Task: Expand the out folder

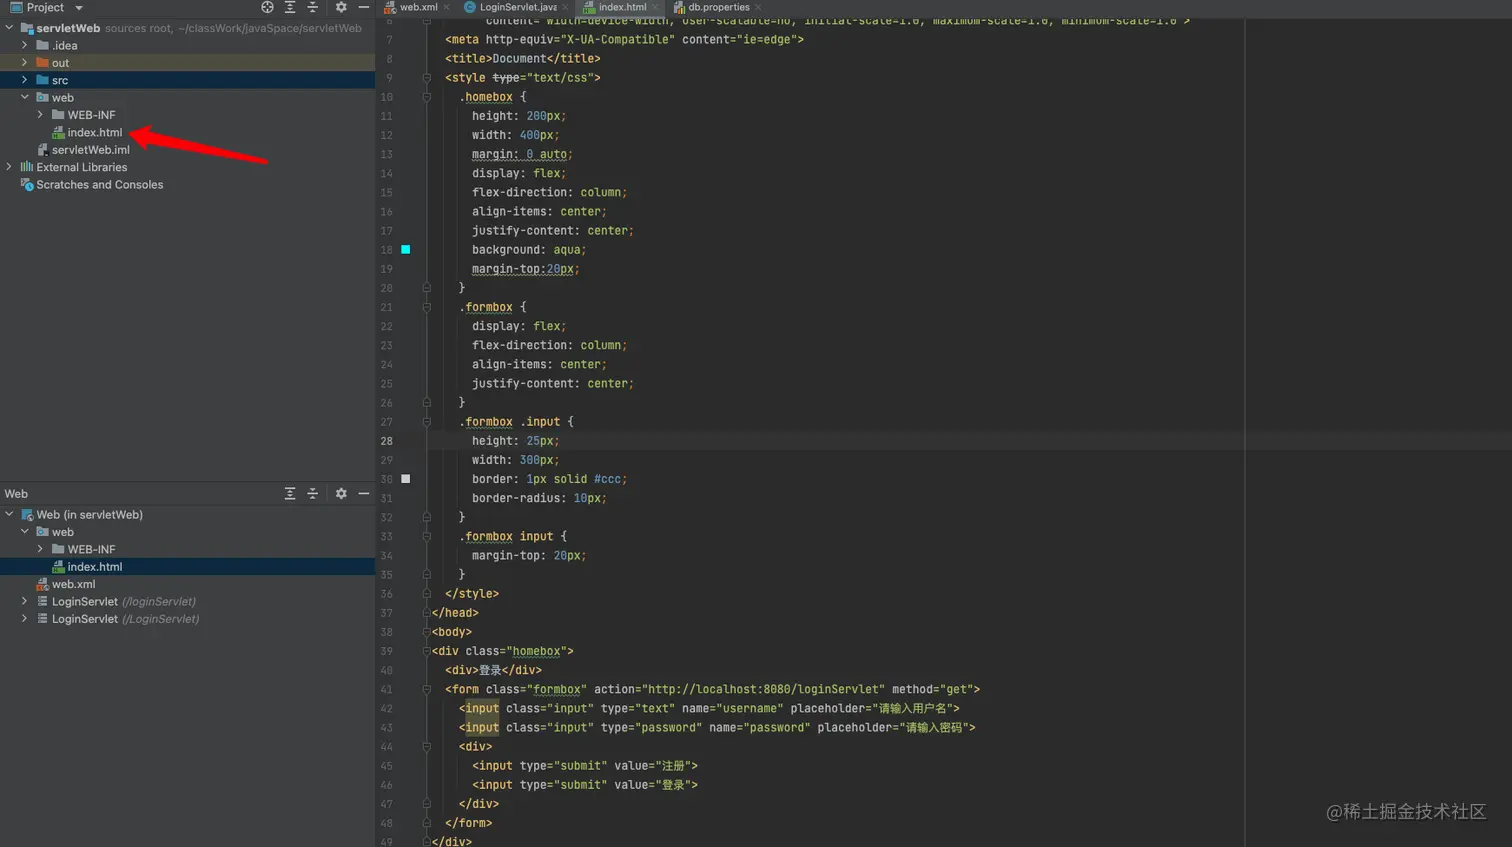Action: pyautogui.click(x=25, y=63)
